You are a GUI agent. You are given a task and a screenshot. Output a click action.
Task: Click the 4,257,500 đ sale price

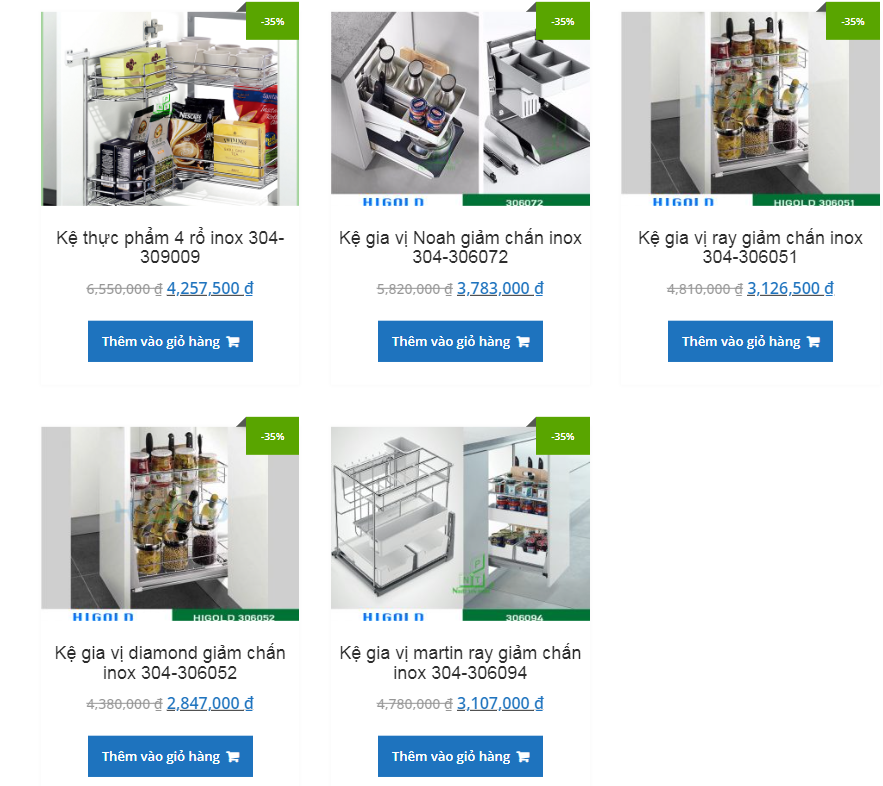coord(210,288)
